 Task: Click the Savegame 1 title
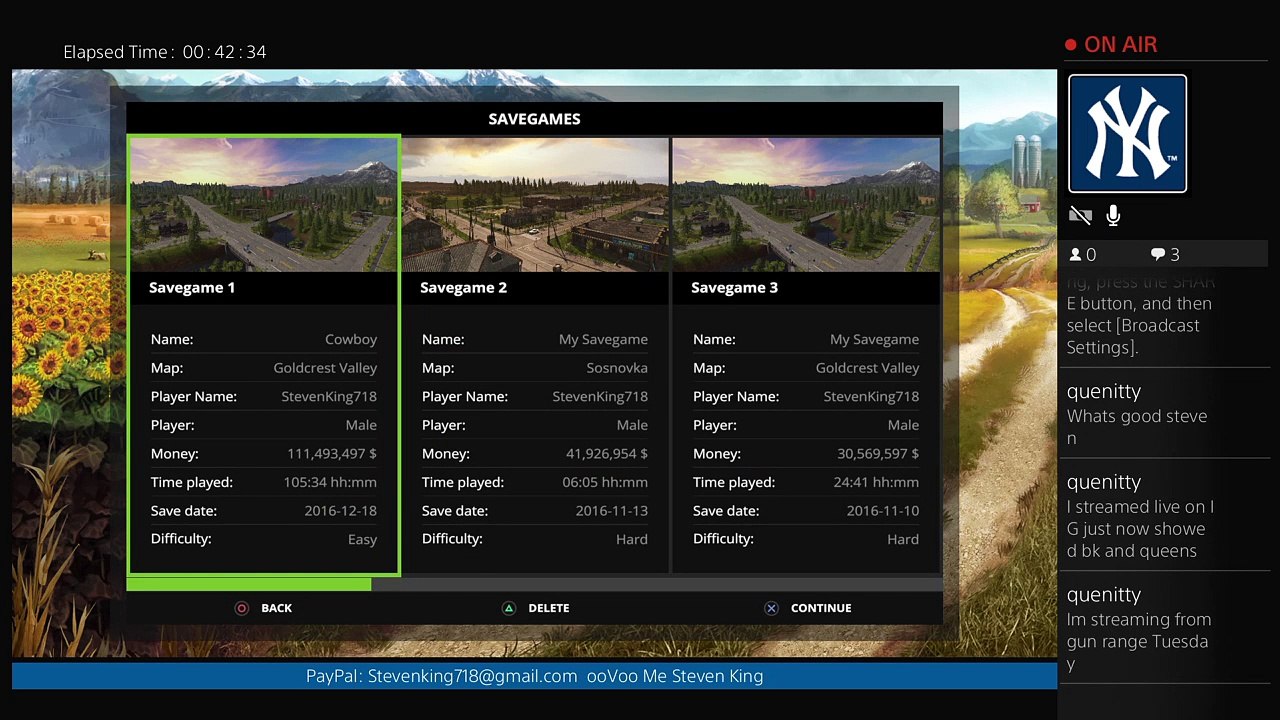point(192,288)
